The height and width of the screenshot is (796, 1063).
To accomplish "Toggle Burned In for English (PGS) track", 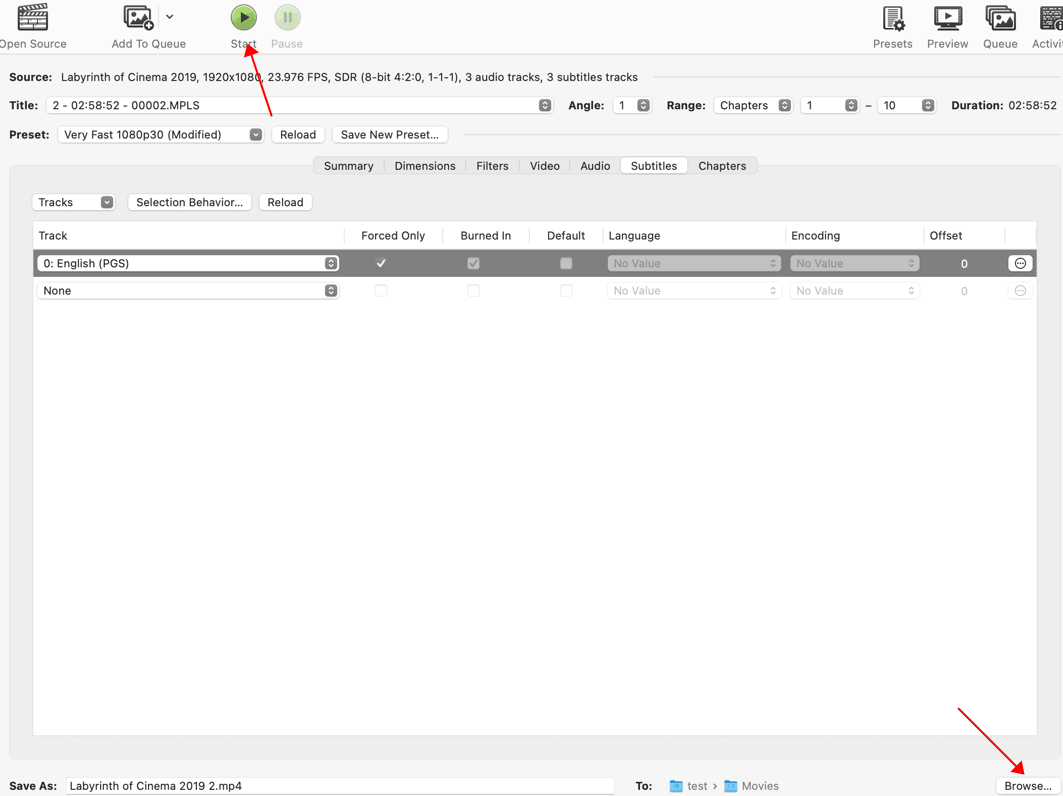I will point(473,263).
